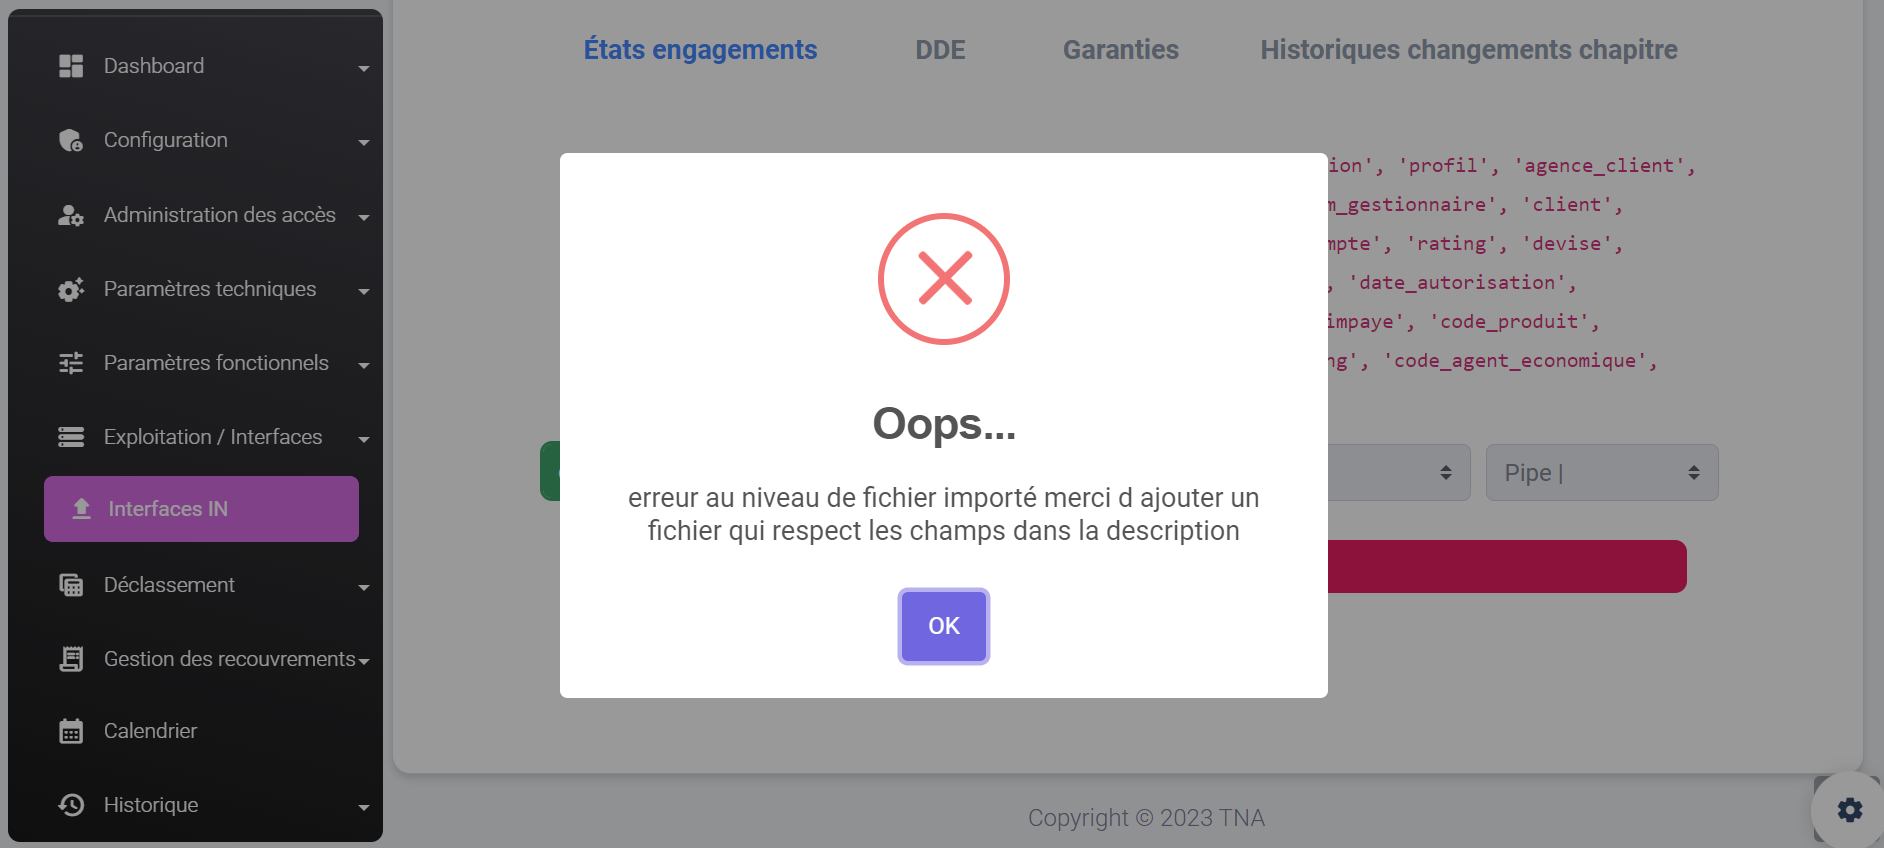
Task: Switch to the DDE tab
Action: (940, 50)
